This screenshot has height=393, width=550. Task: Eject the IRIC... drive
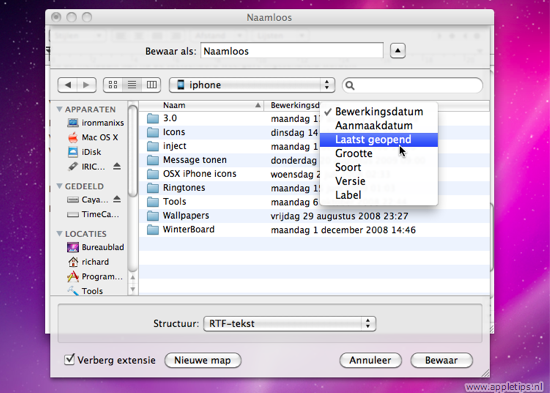[x=117, y=166]
